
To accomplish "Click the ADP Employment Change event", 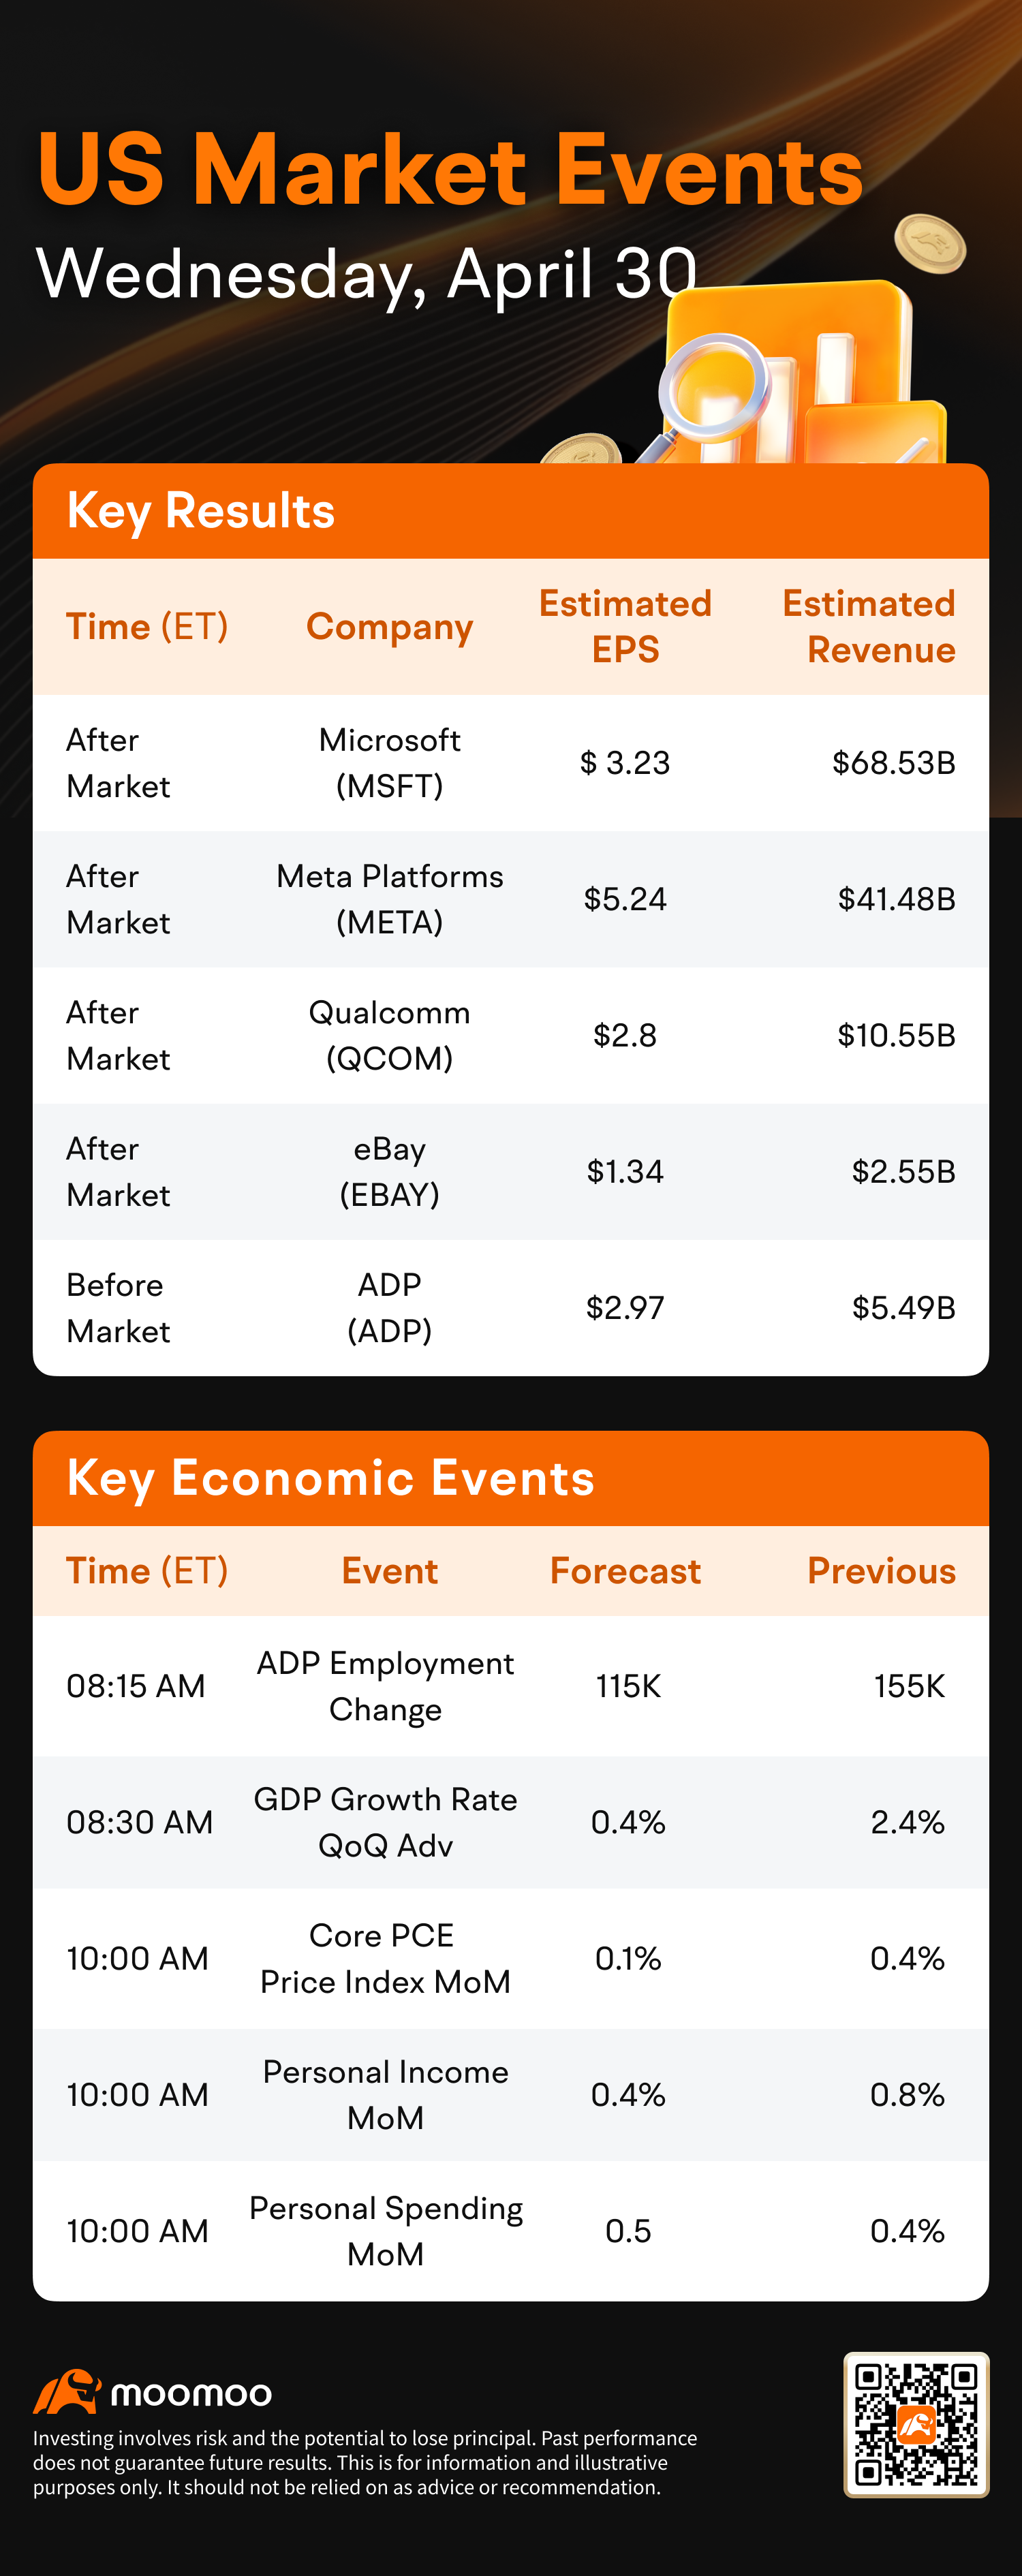I will point(385,1686).
